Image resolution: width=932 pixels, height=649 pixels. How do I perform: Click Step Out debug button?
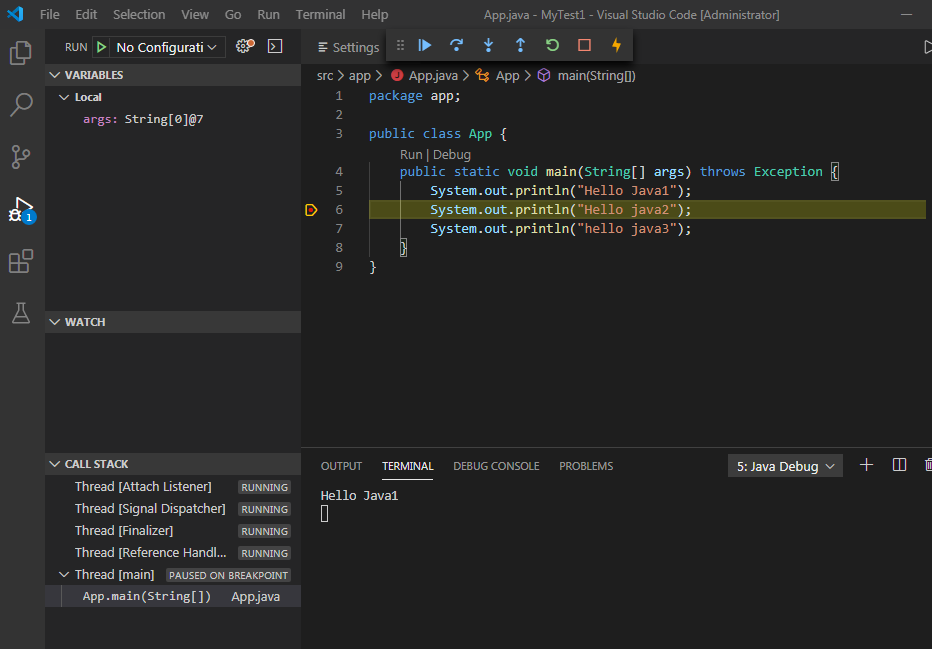pos(520,46)
